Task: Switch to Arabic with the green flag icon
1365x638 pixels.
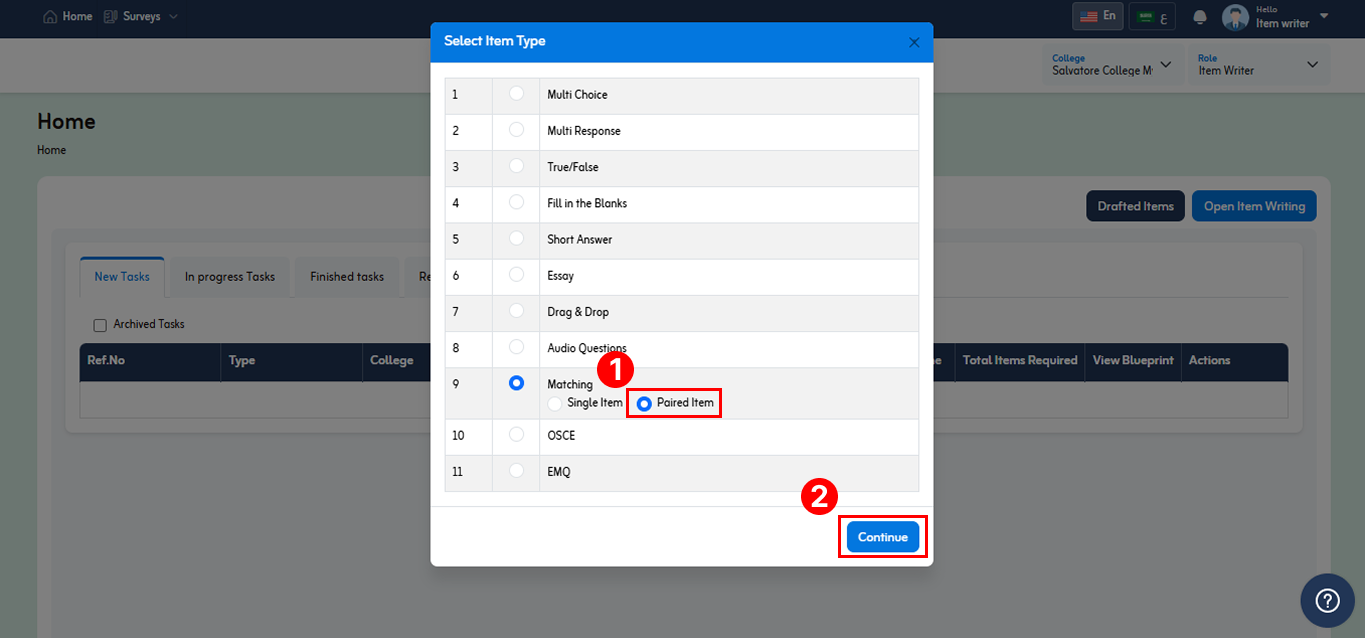Action: pos(1147,17)
